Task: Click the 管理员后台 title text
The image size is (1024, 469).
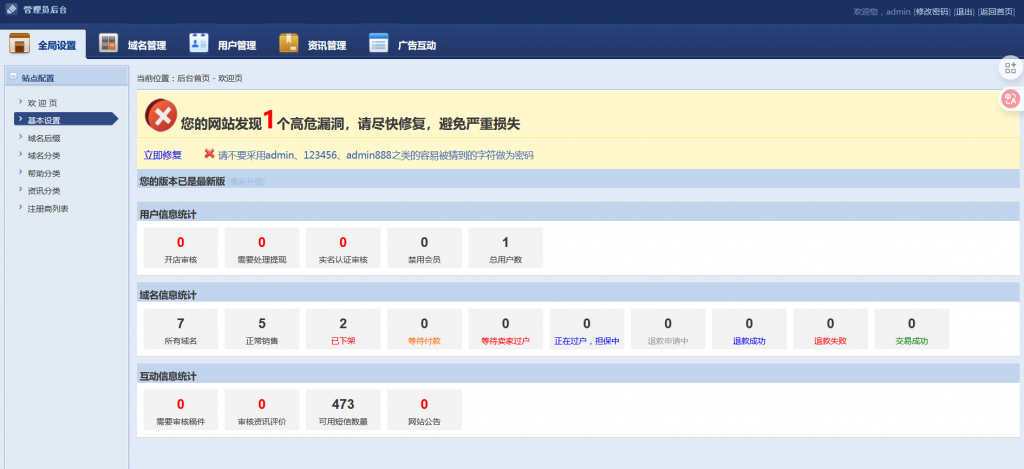Action: 44,10
